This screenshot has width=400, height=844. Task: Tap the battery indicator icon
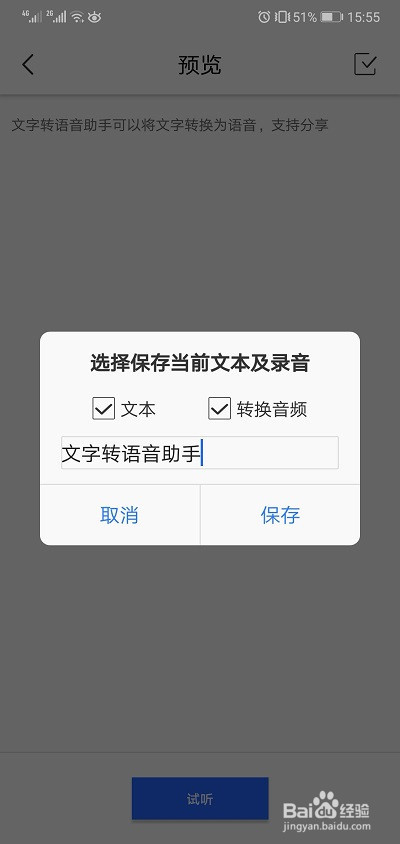coord(332,17)
